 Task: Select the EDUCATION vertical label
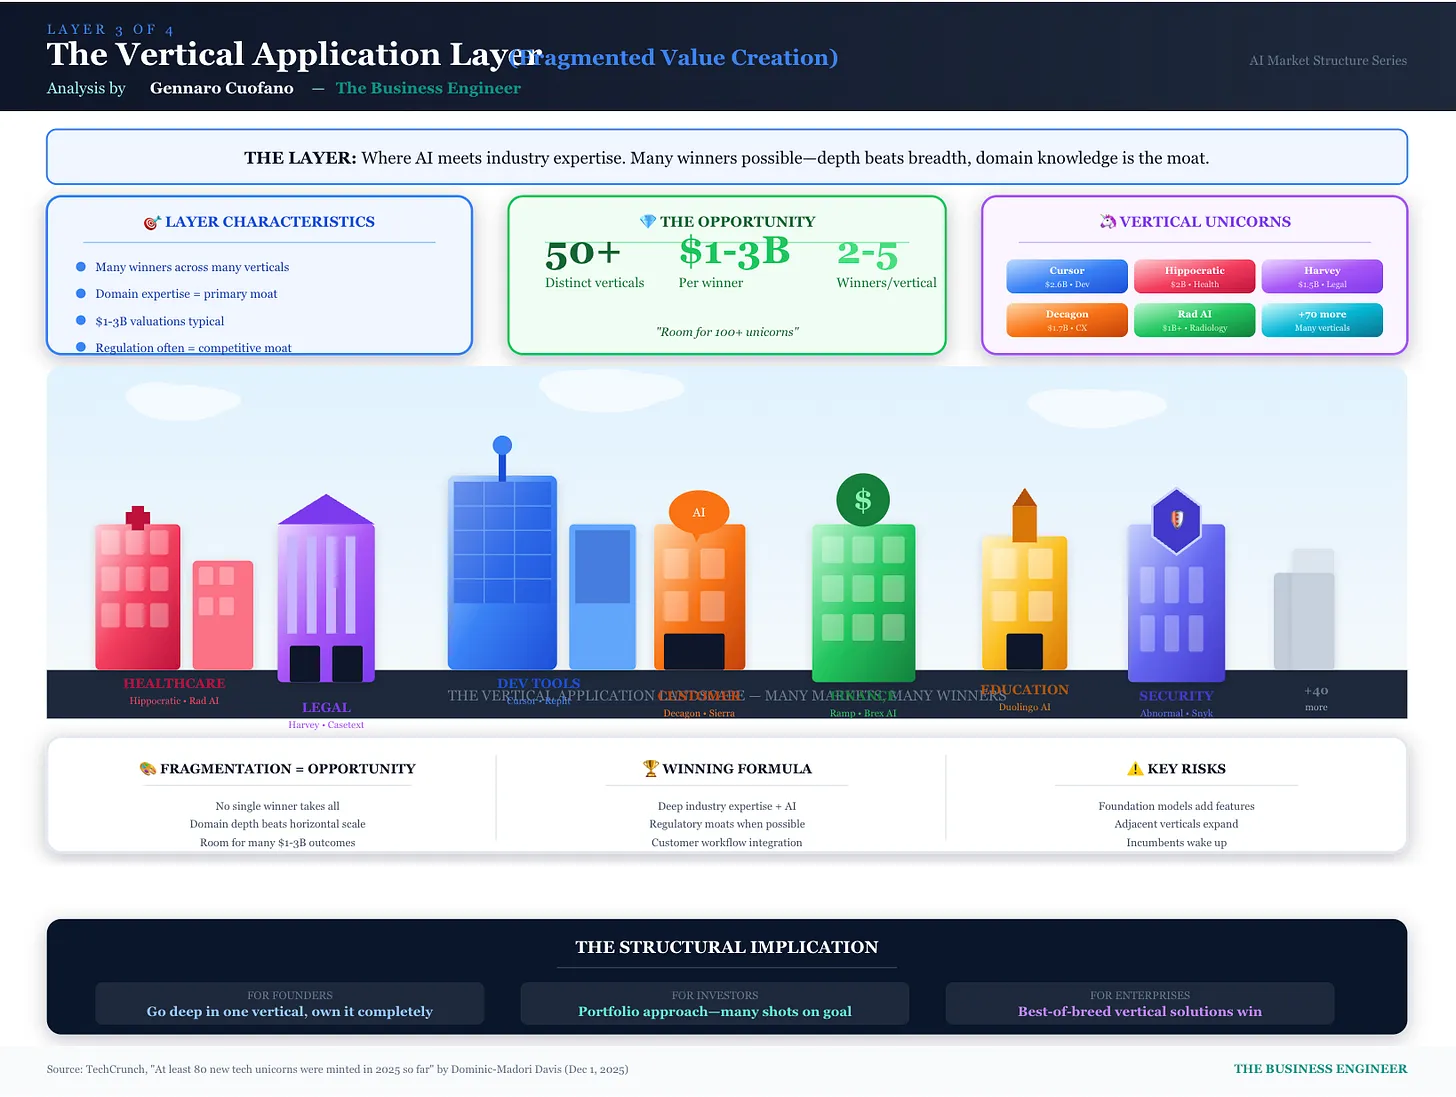1024,689
